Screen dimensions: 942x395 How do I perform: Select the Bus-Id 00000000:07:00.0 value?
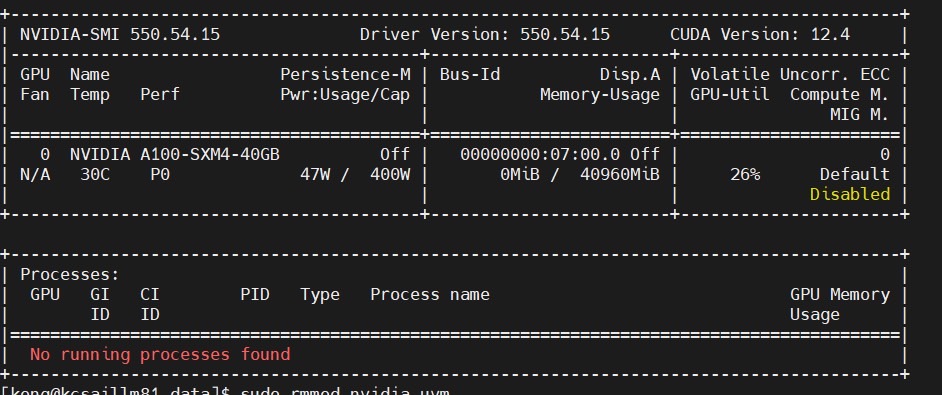click(x=540, y=155)
